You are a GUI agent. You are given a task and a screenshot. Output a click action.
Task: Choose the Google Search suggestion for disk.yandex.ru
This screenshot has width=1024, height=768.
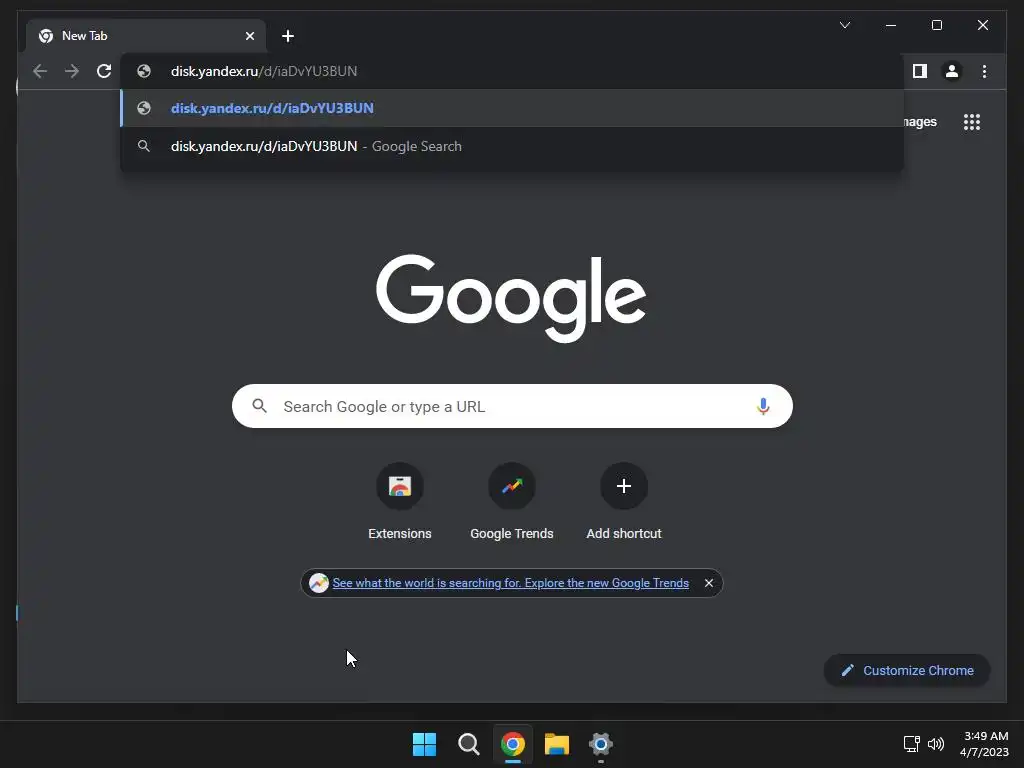click(512, 146)
